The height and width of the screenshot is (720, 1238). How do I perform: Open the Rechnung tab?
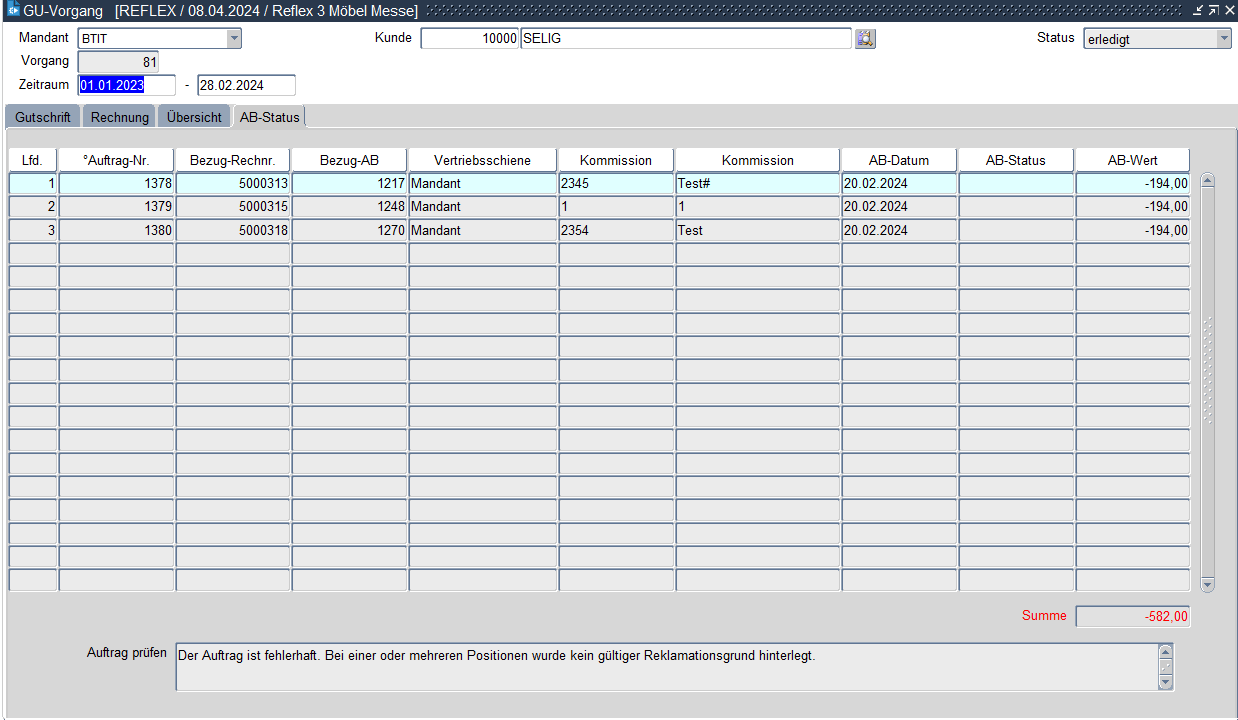[119, 117]
